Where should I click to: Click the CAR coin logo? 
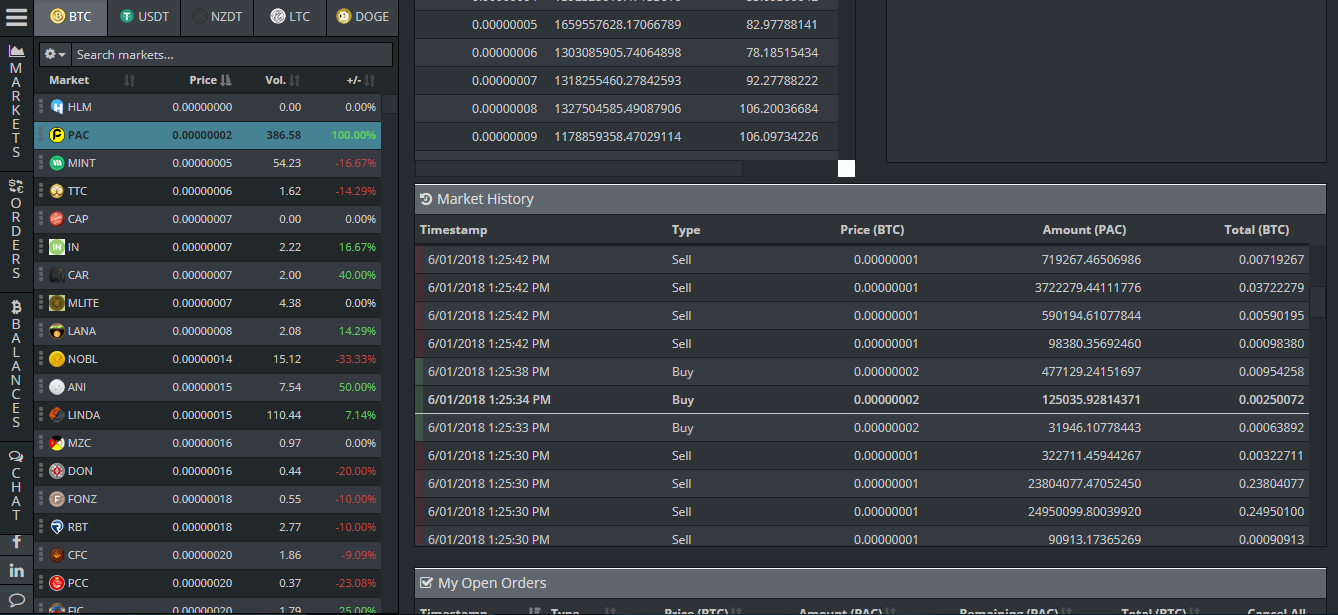point(57,275)
